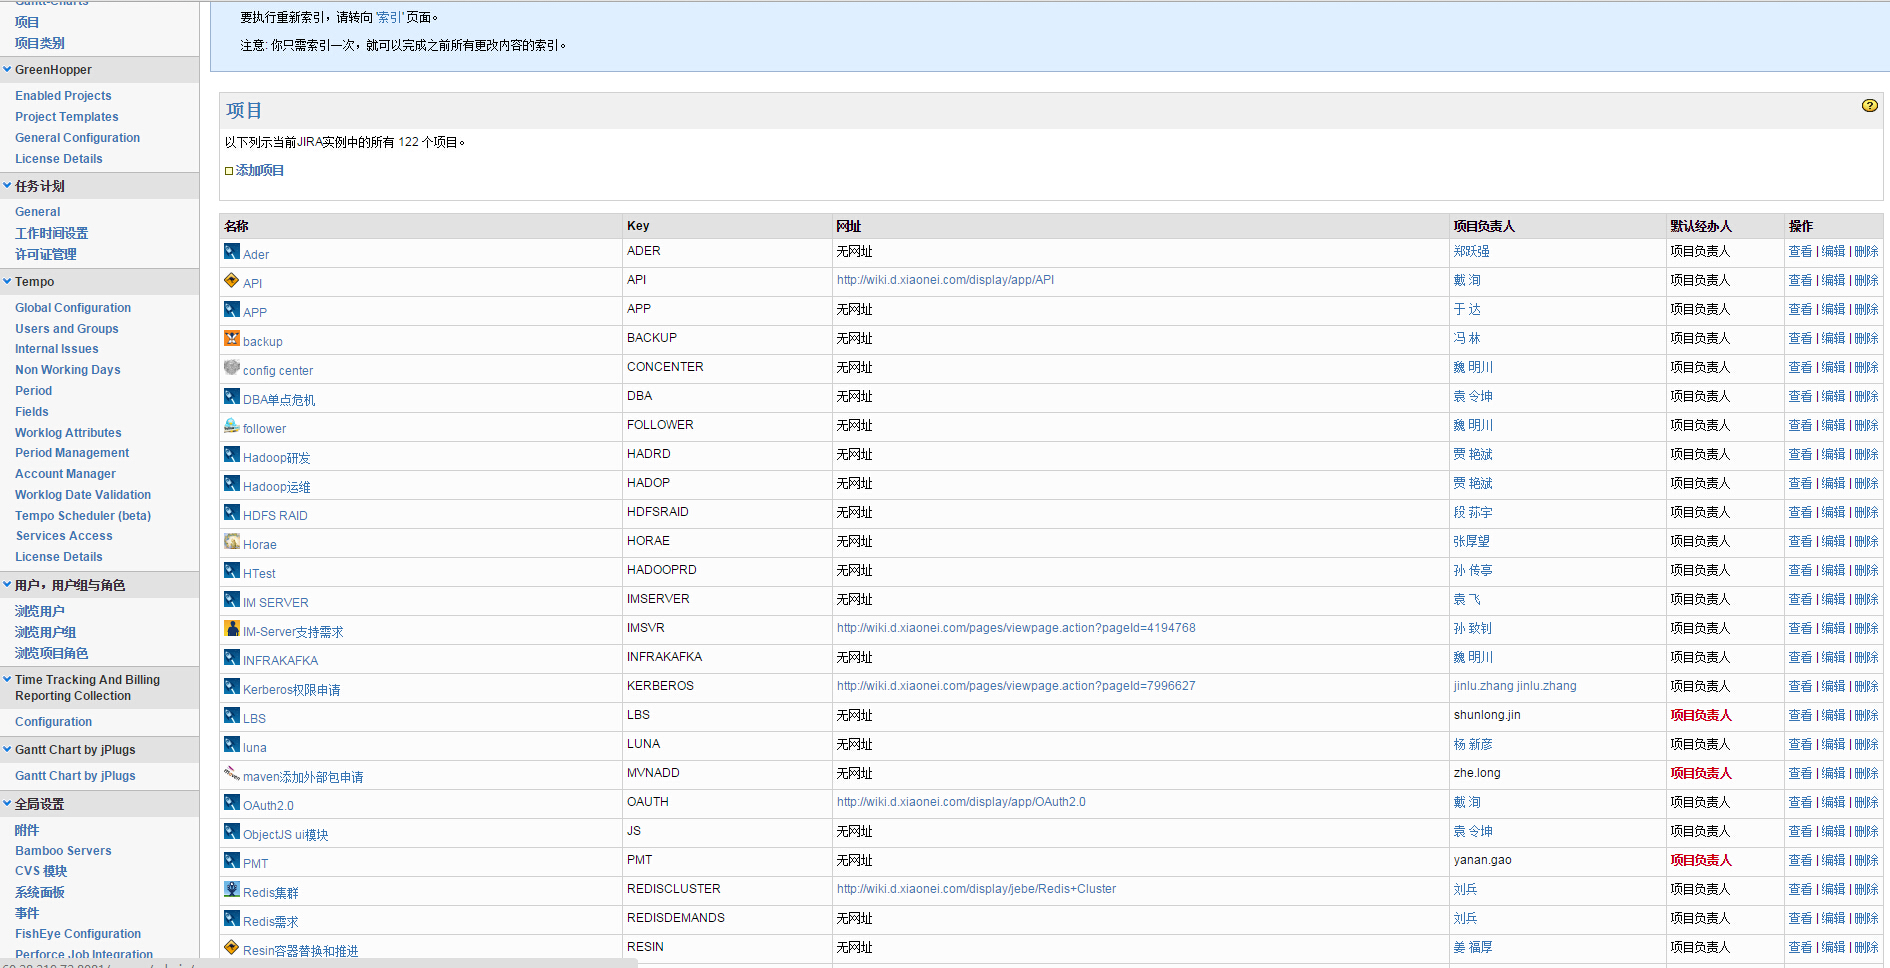1890x968 pixels.
Task: Open the OAuth2.0 wiki URL link
Action: point(961,802)
